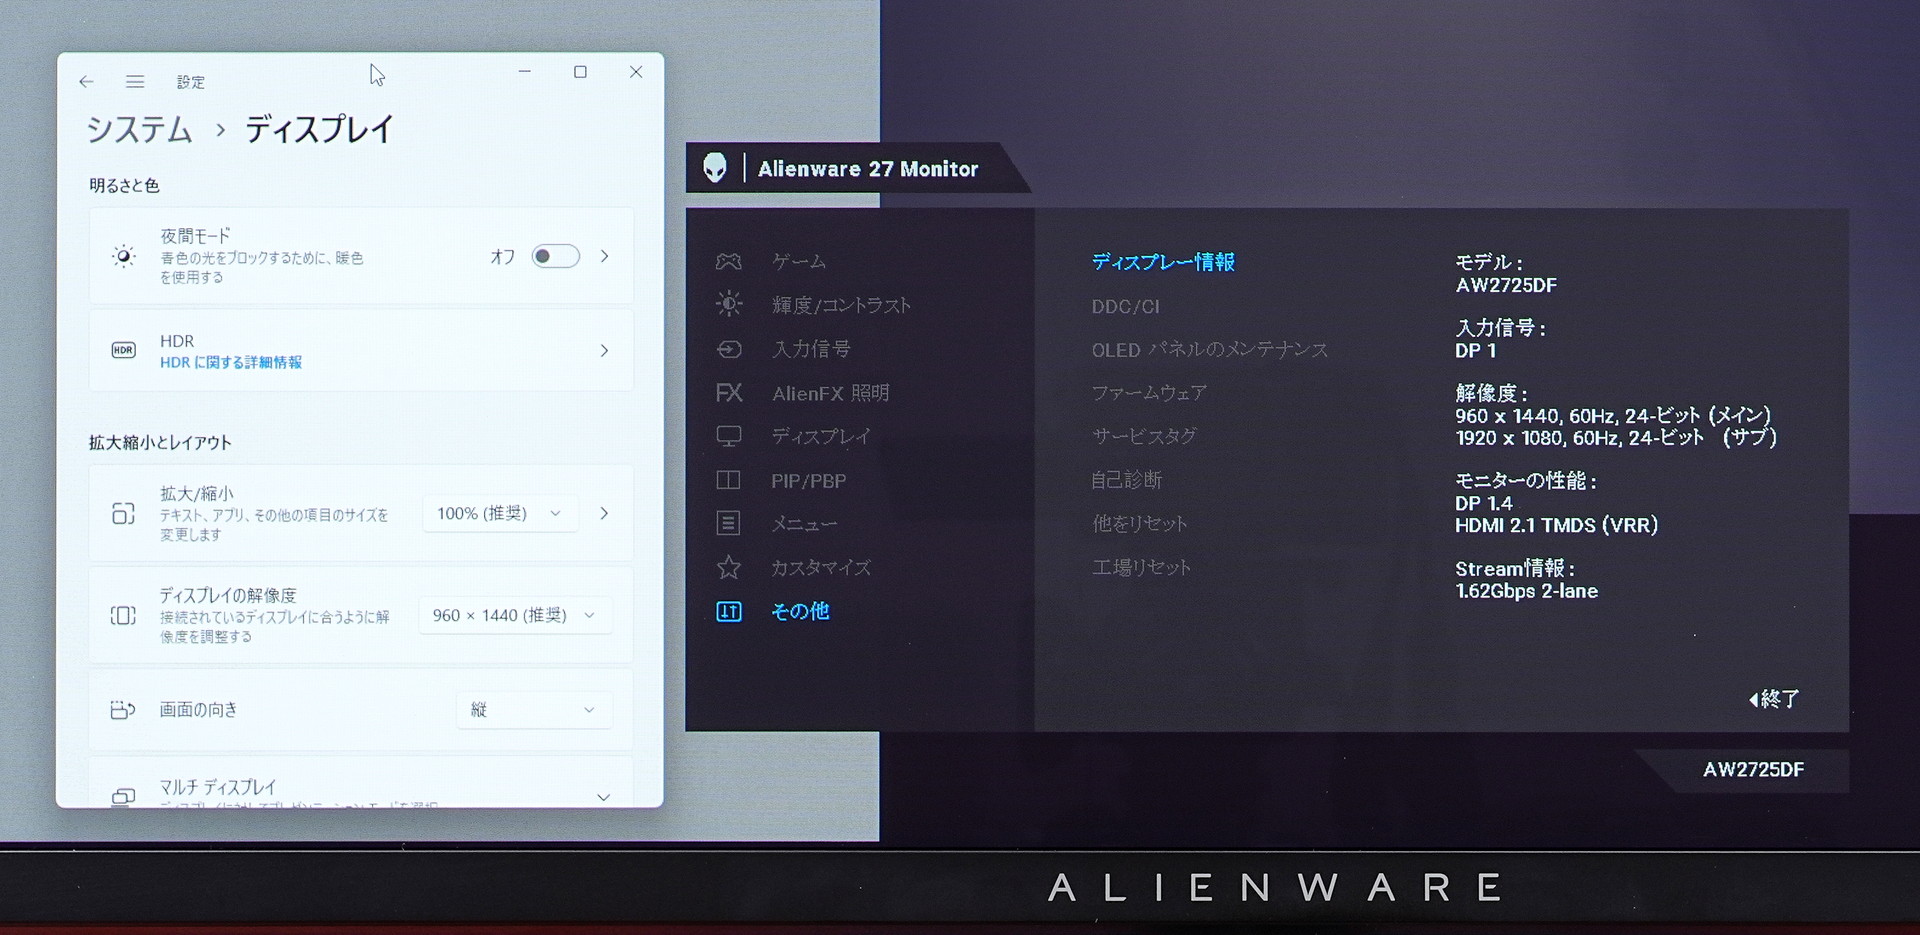Select DDC/CI submenu item

[x=1125, y=306]
